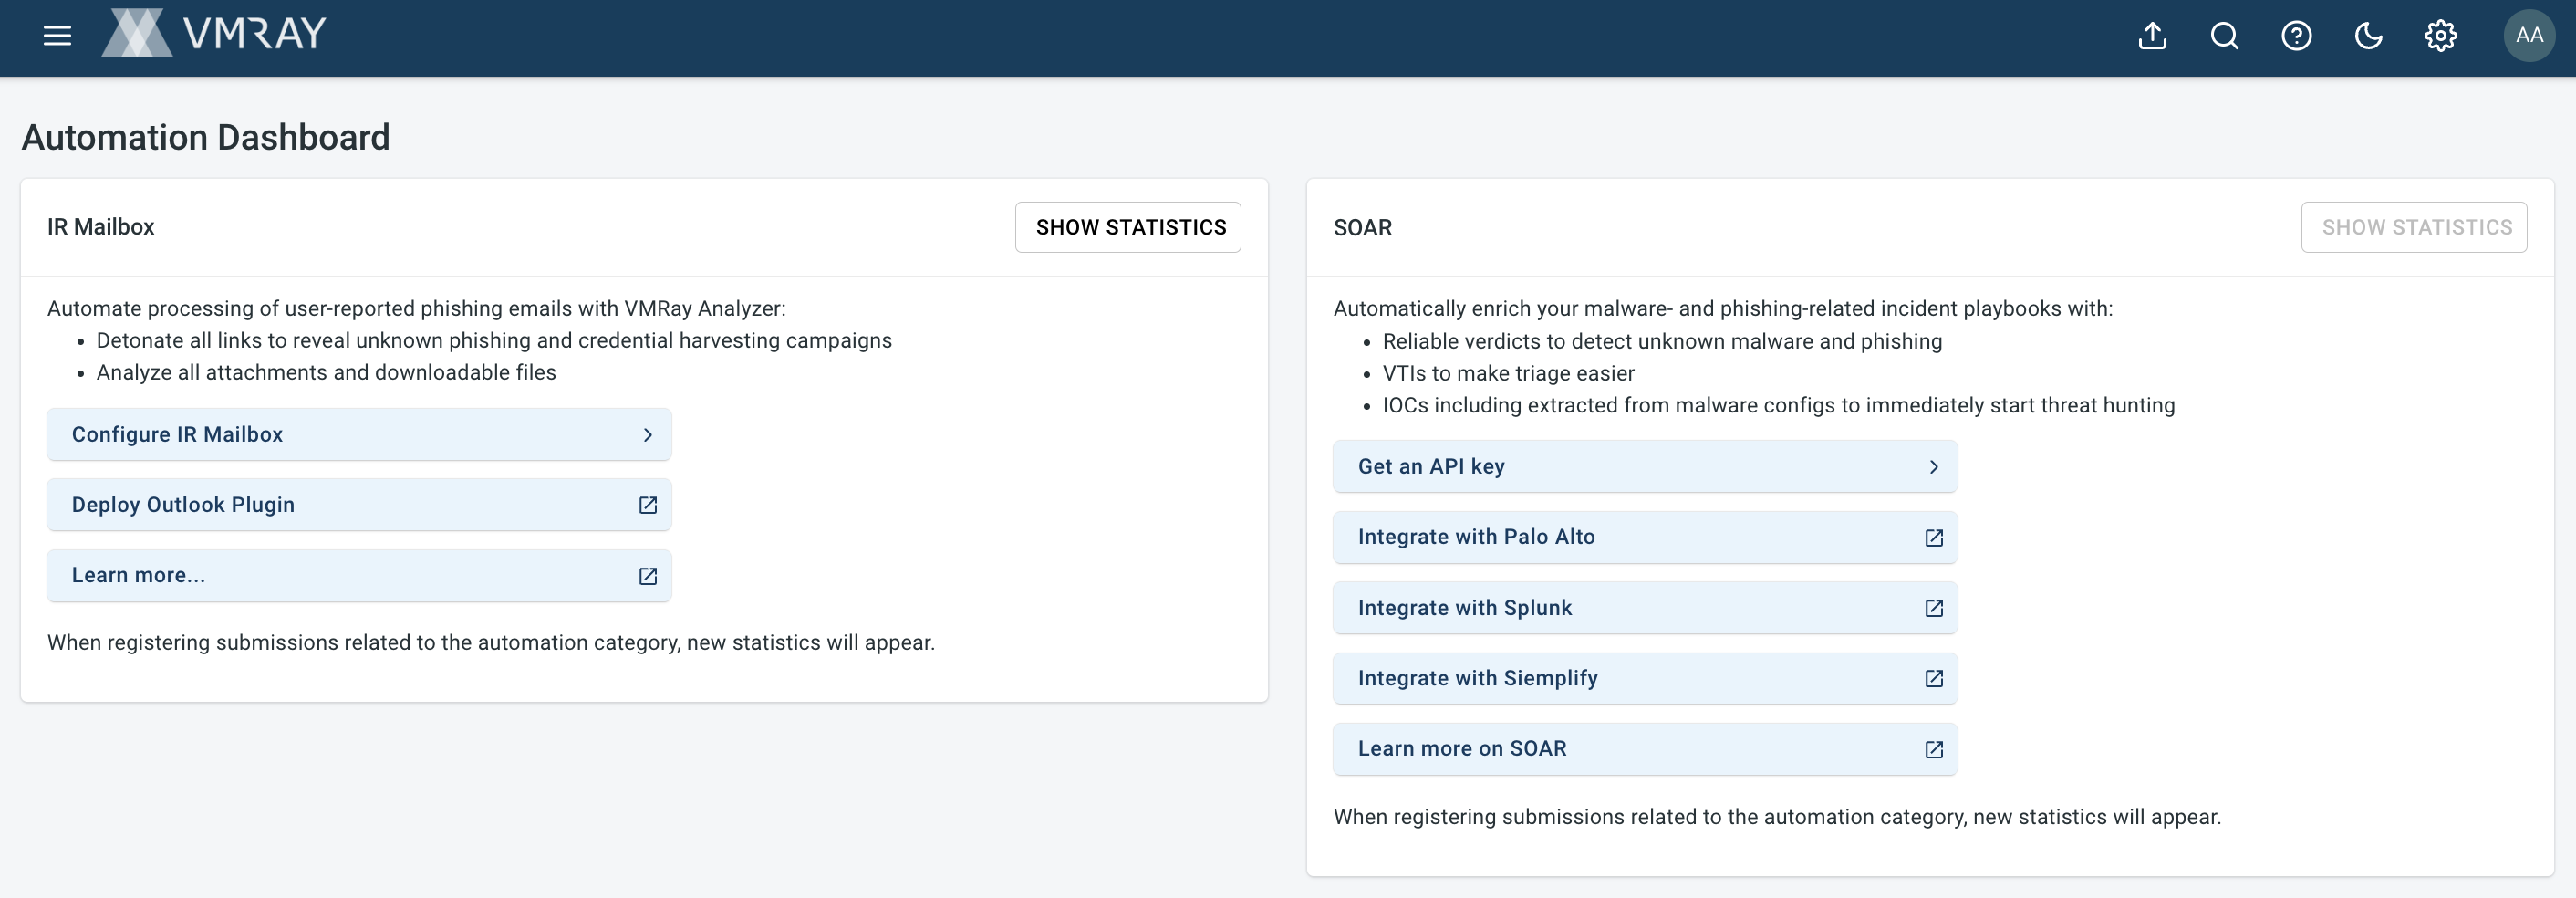Screen dimensions: 2576x898
Task: Show statistics for IR Mailbox
Action: point(1128,227)
